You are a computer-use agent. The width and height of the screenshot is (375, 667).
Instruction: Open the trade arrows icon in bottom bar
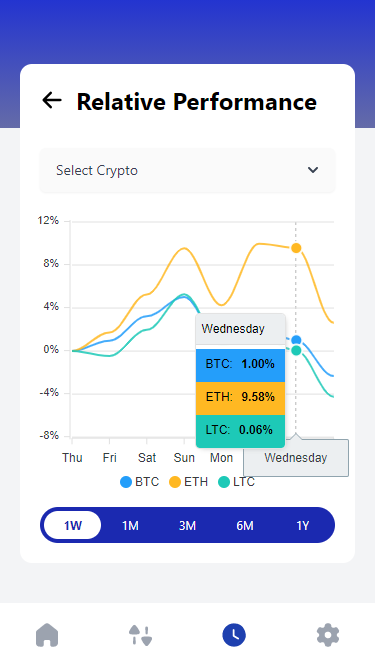coord(140,635)
